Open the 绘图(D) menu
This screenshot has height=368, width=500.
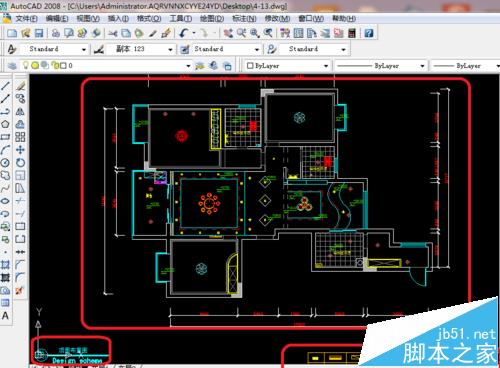[212, 18]
